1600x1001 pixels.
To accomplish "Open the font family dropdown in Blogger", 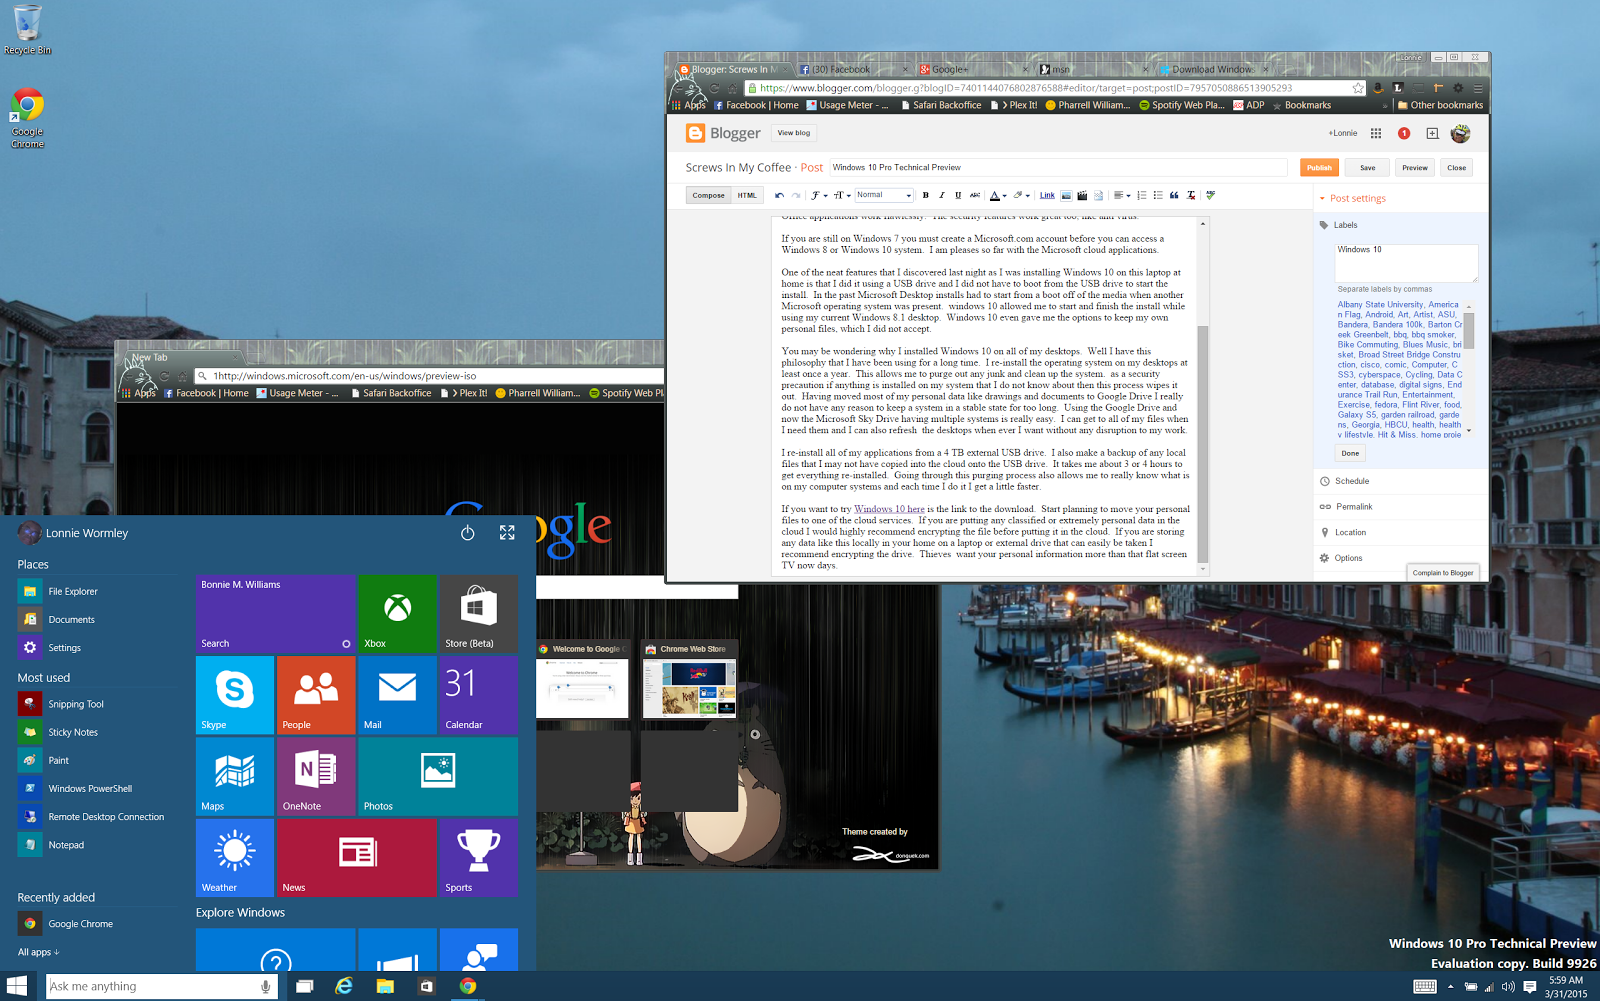I will (x=819, y=195).
